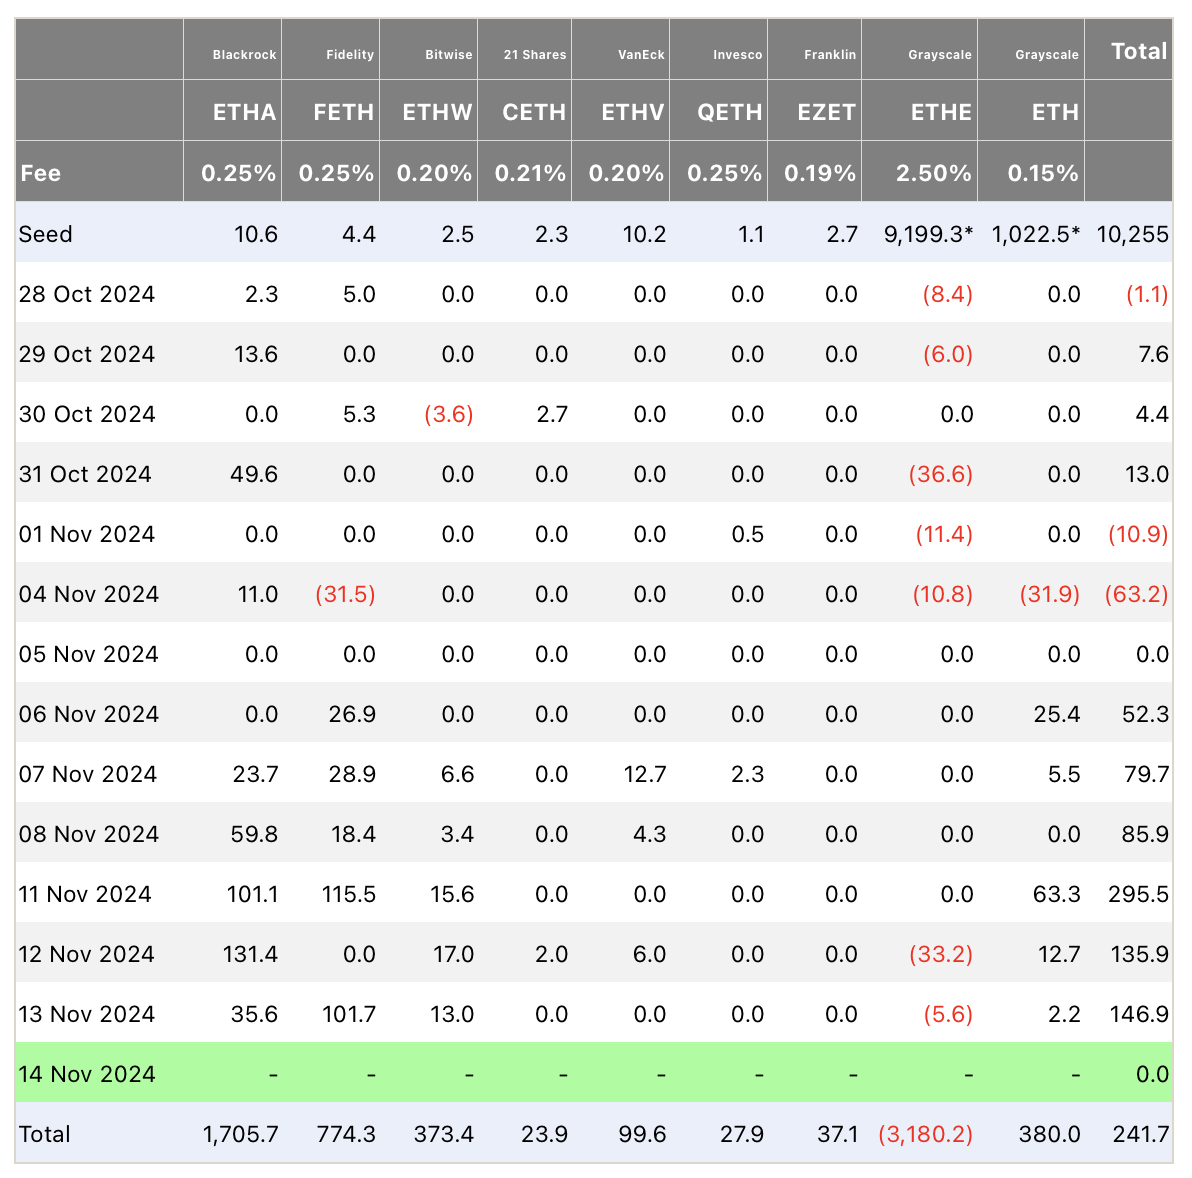
Task: Select the 06 Nov 2024 date
Action: [x=88, y=714]
